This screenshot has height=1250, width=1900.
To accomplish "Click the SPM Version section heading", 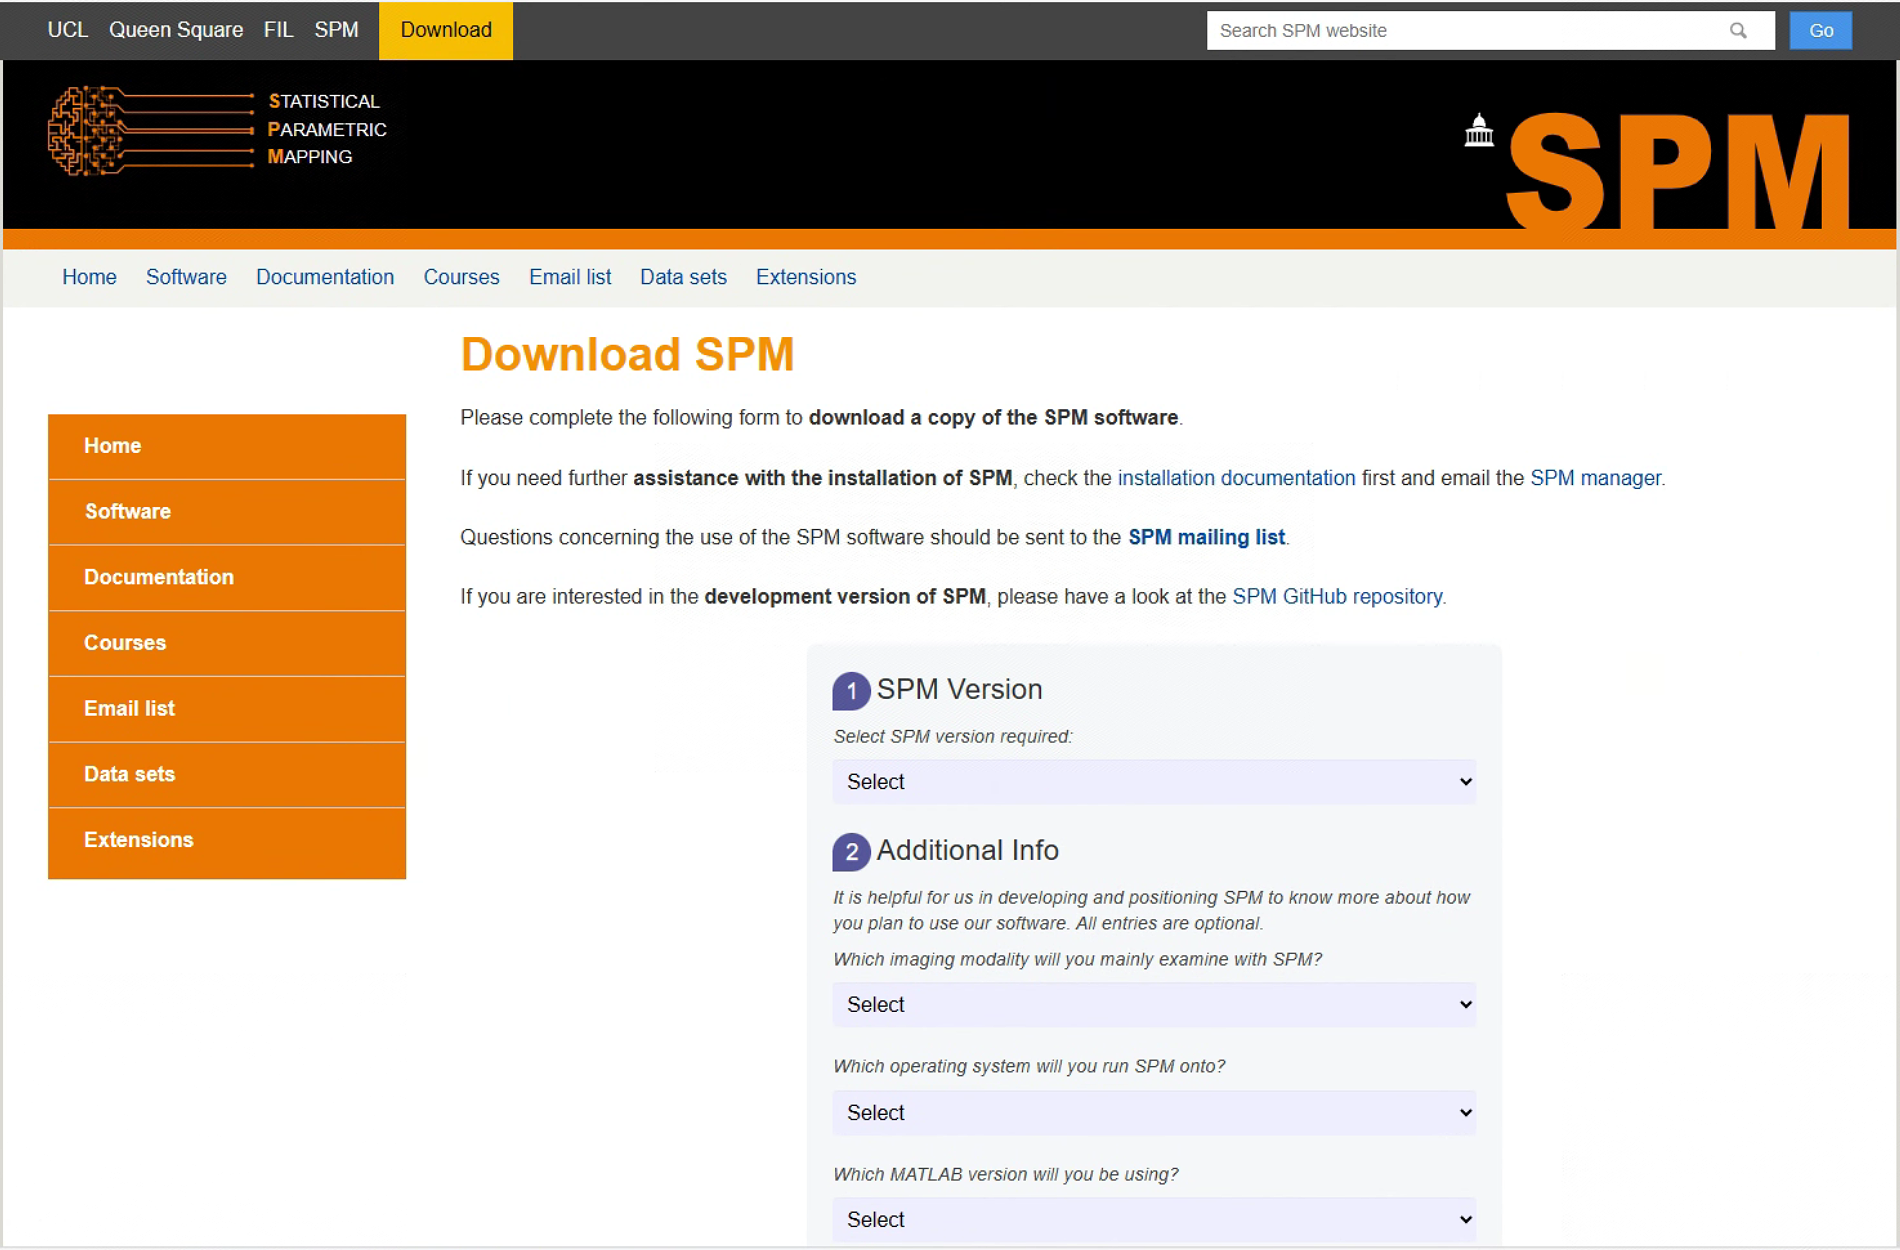I will point(959,689).
